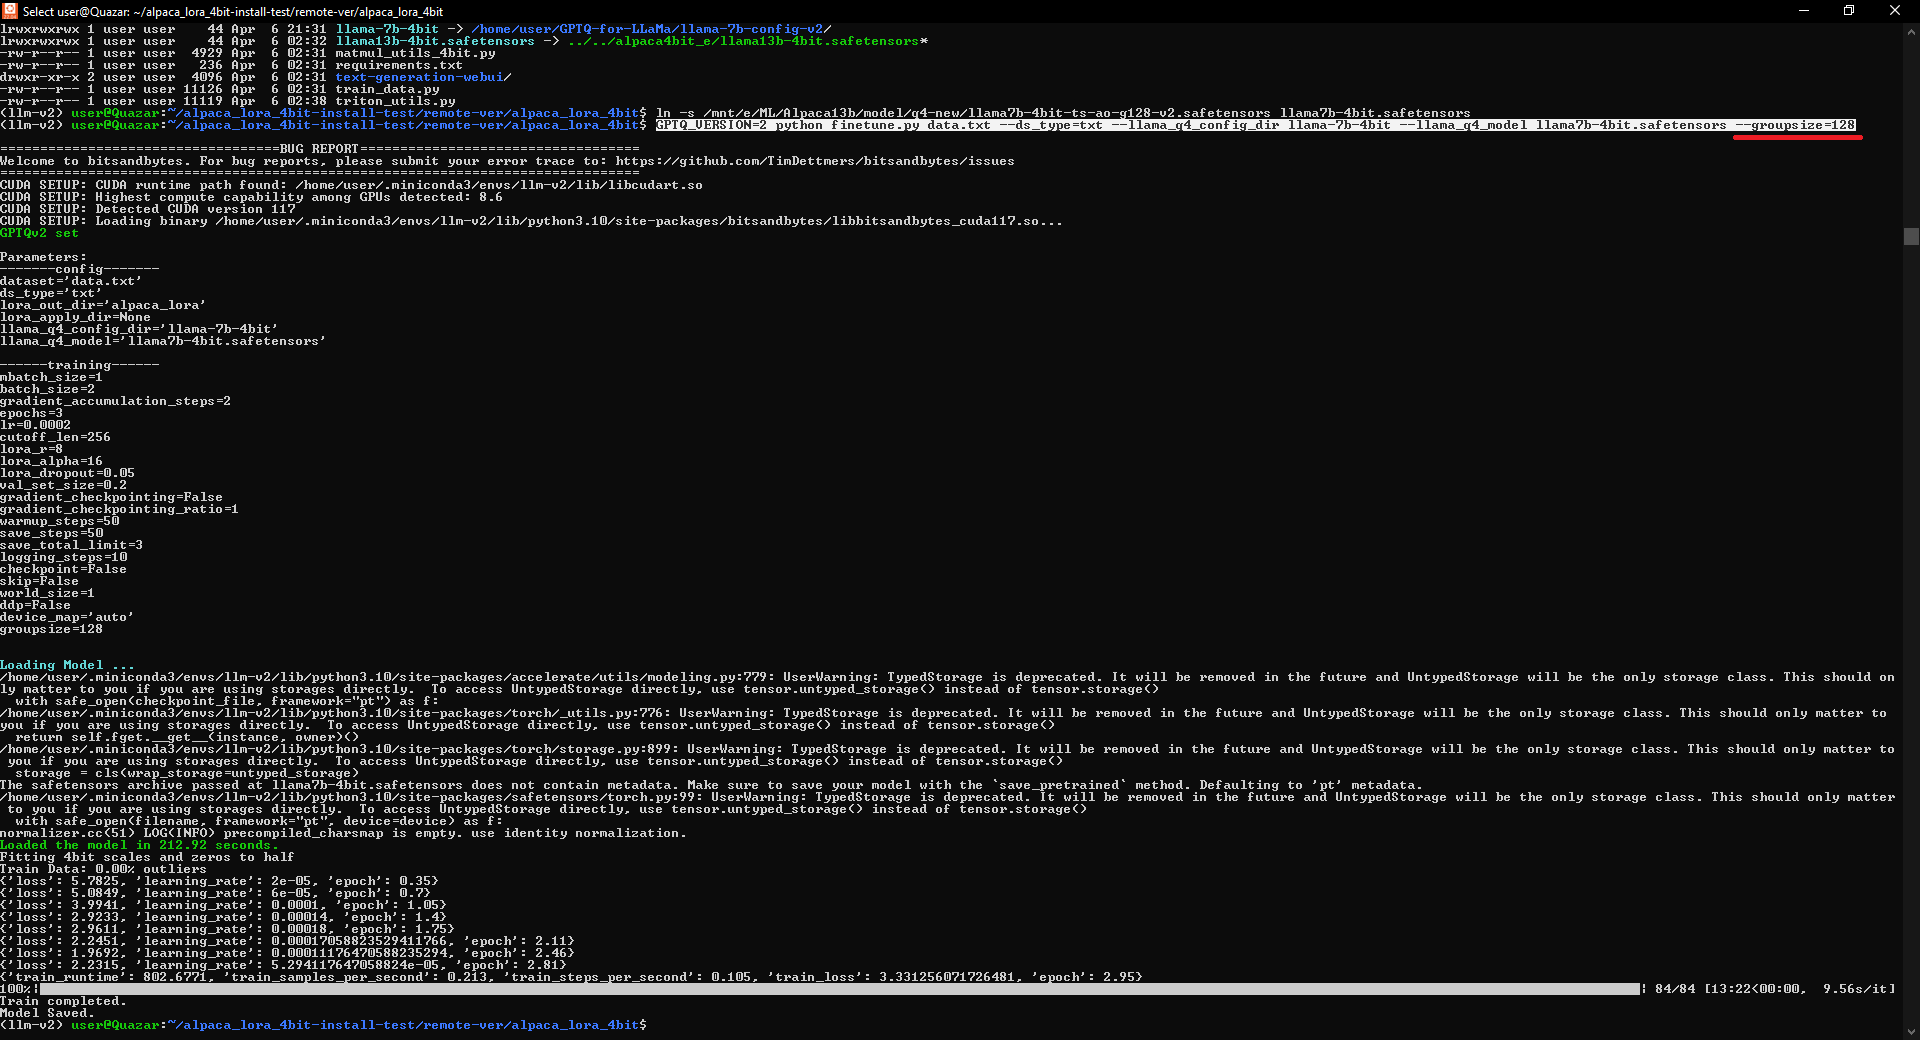
Task: Click the final command prompt line
Action: point(324,1025)
